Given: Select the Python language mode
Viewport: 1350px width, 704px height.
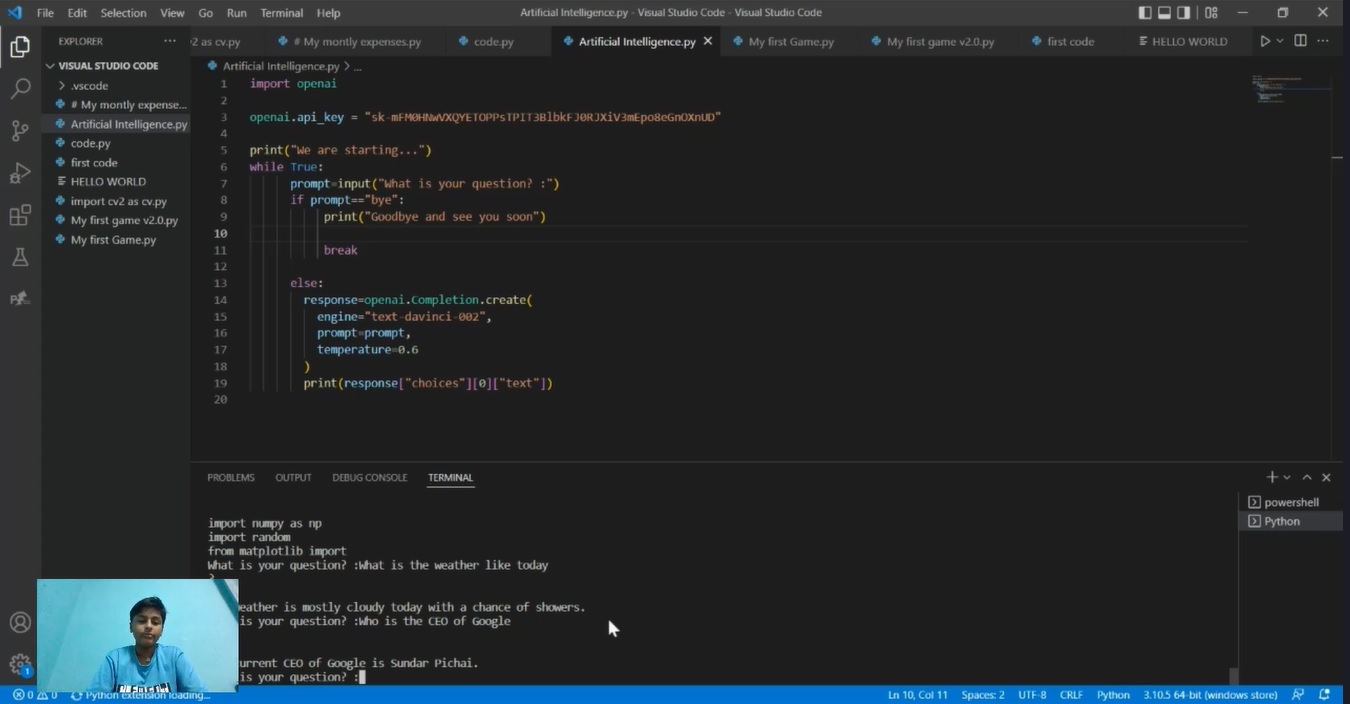Looking at the screenshot, I should [1113, 695].
